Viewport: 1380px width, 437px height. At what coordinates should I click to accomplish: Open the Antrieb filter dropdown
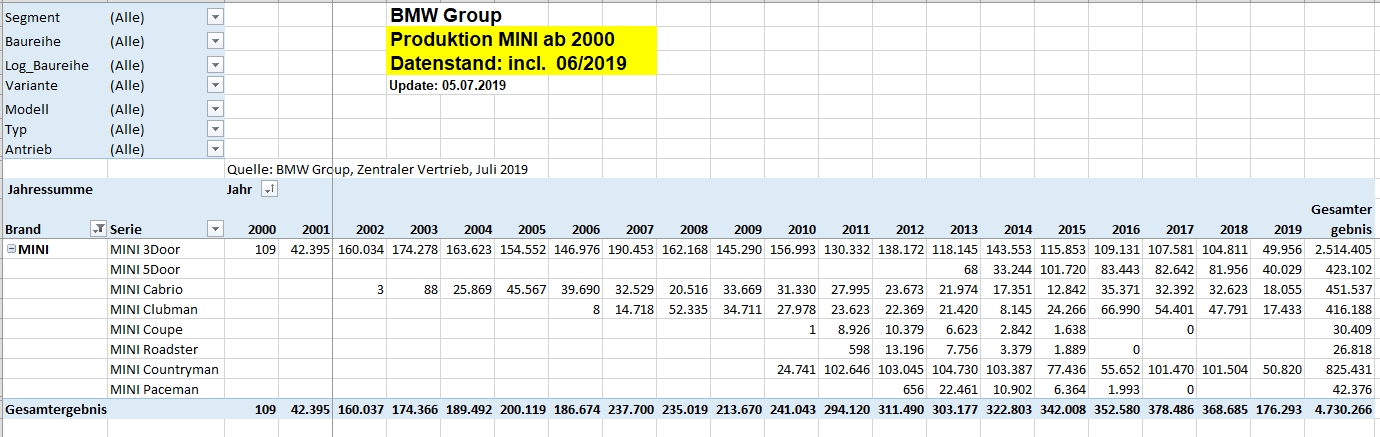(215, 149)
